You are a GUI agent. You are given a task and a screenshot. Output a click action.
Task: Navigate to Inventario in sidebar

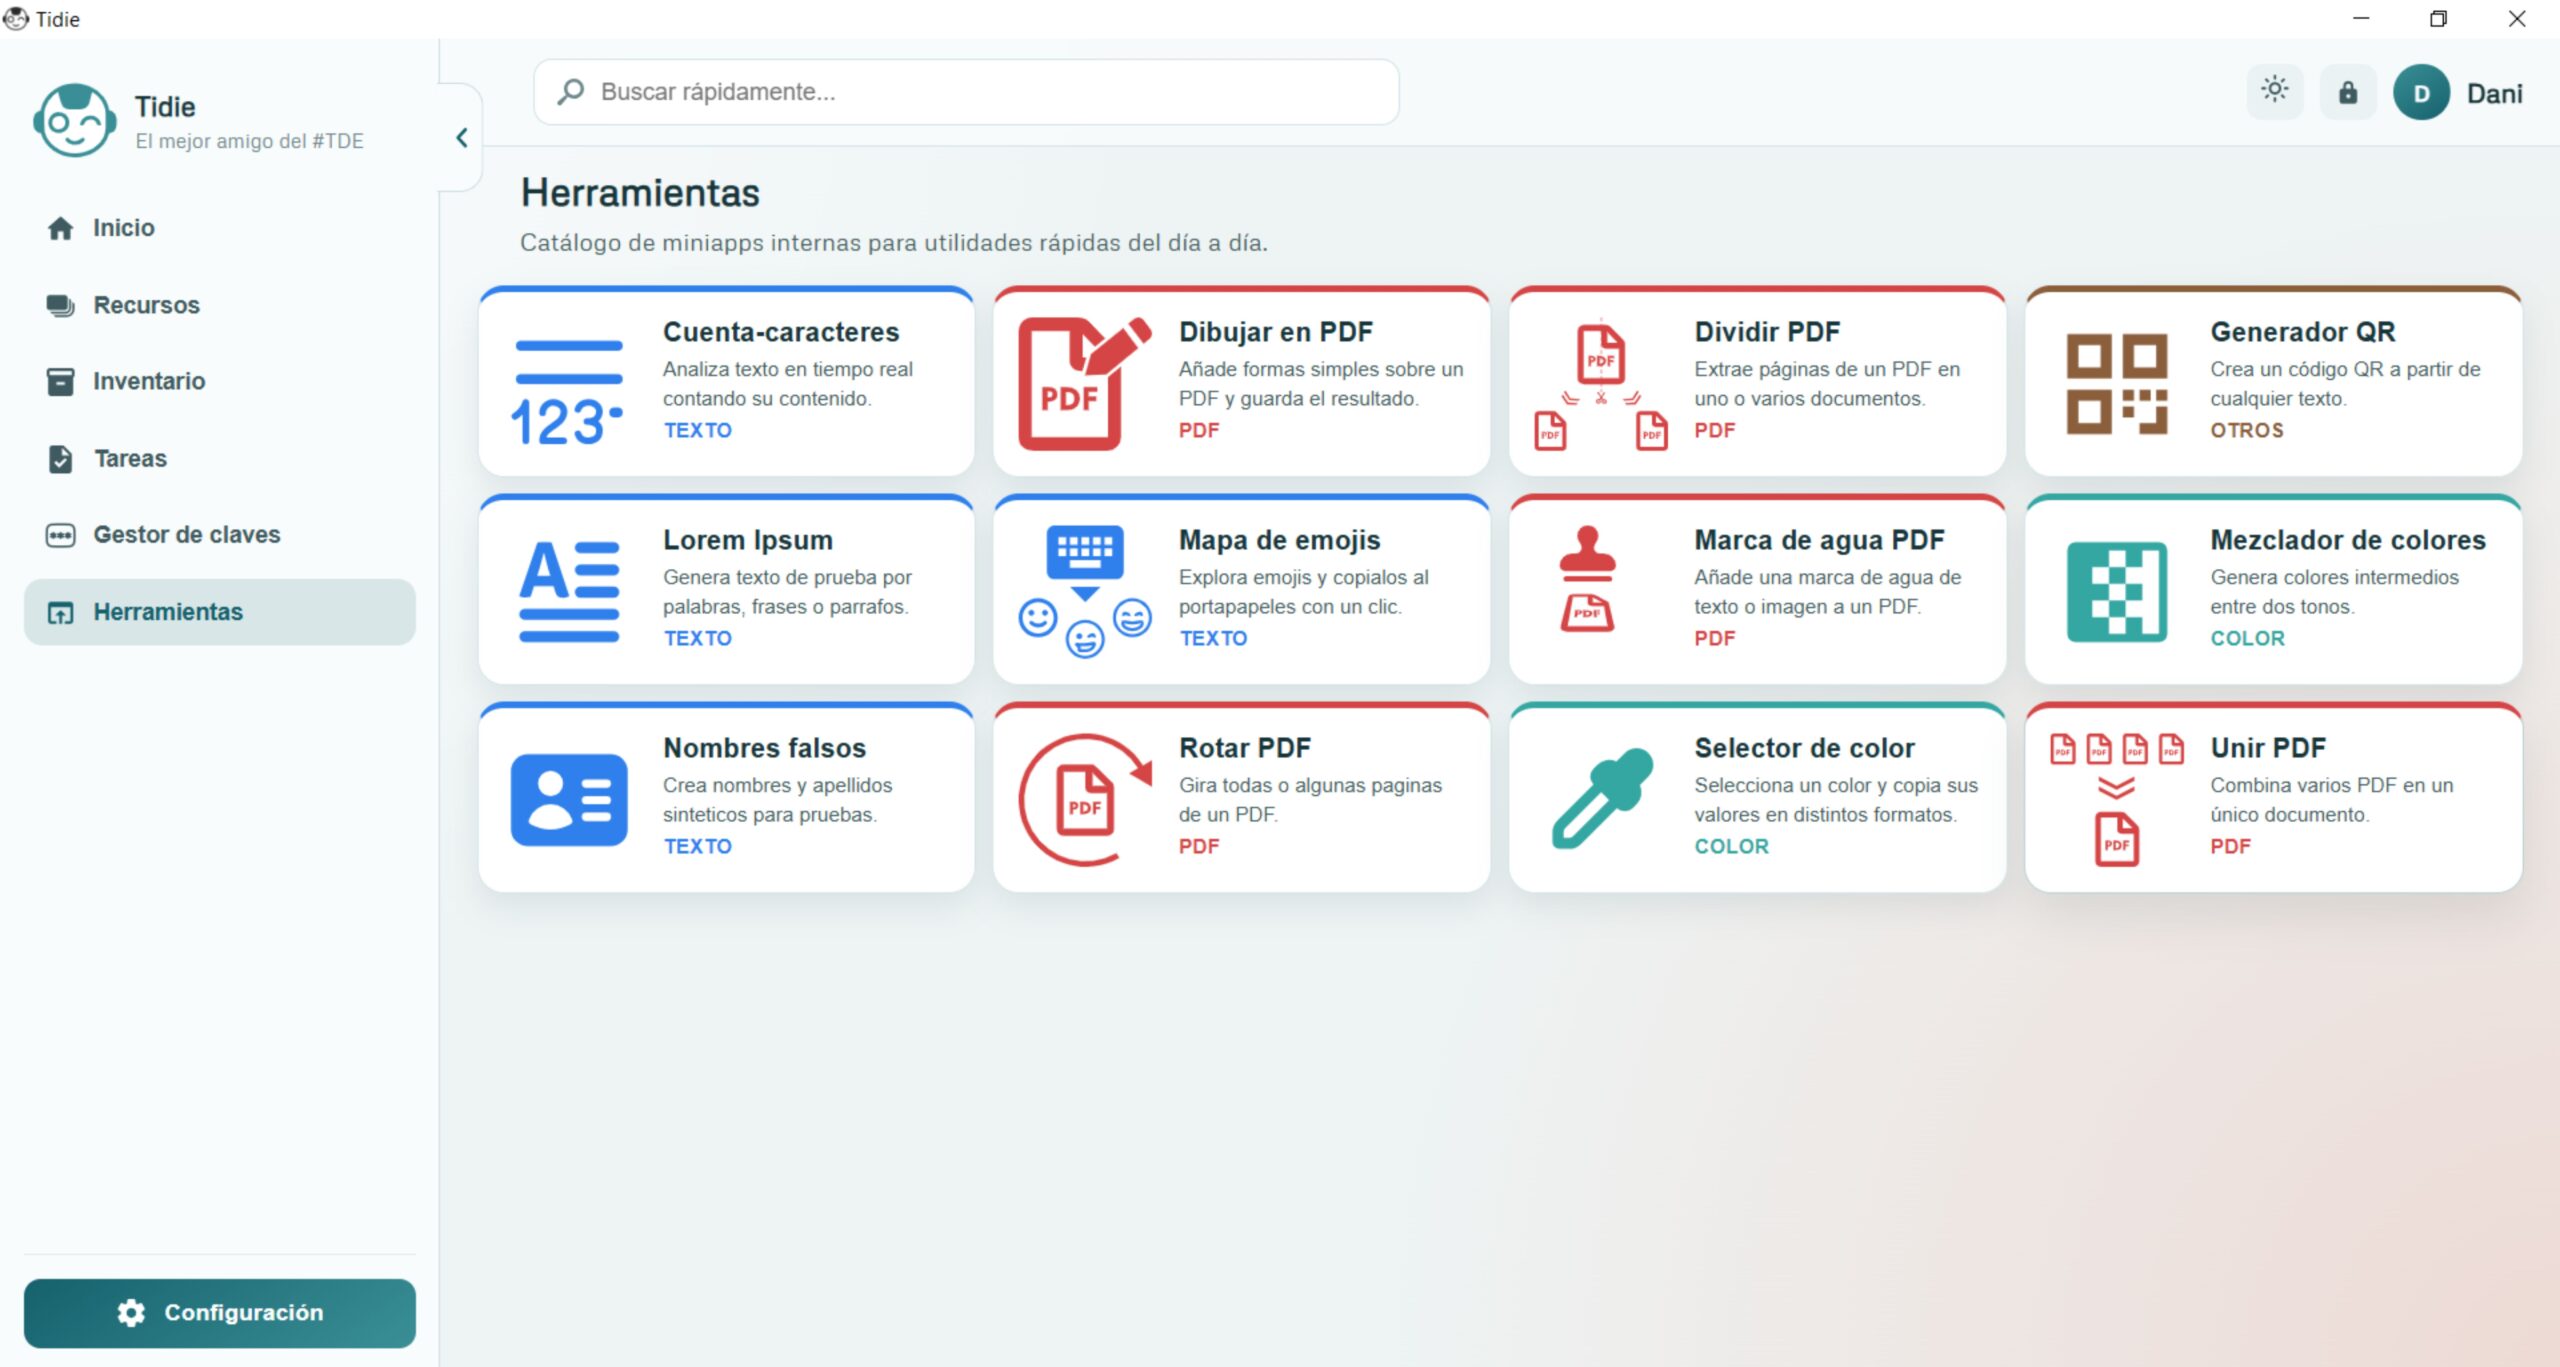149,381
